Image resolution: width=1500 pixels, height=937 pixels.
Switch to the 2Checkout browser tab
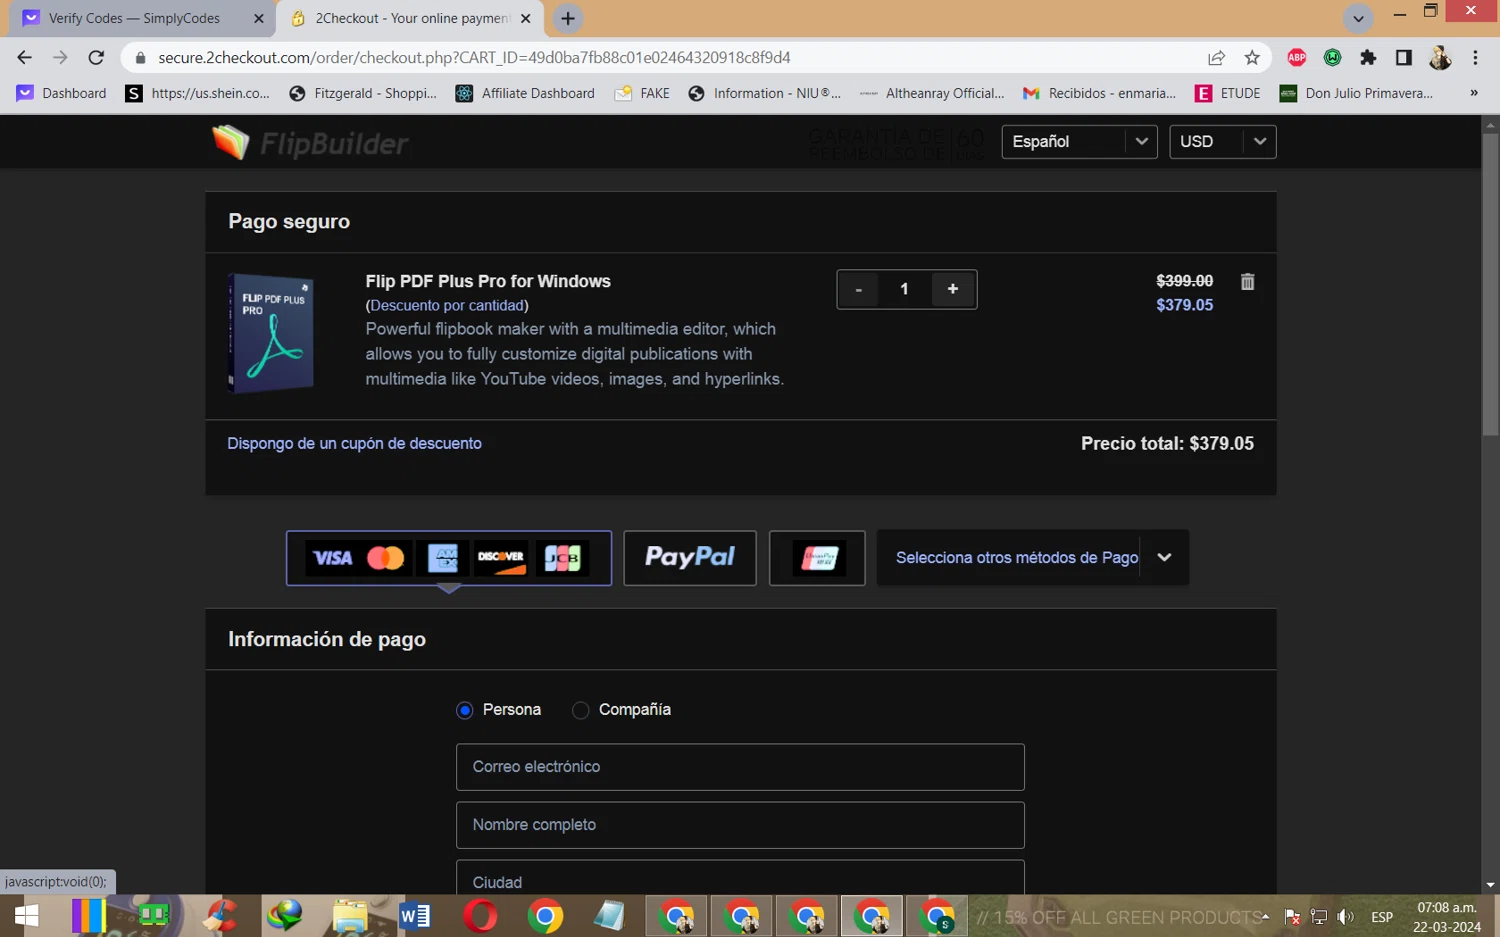(x=412, y=18)
